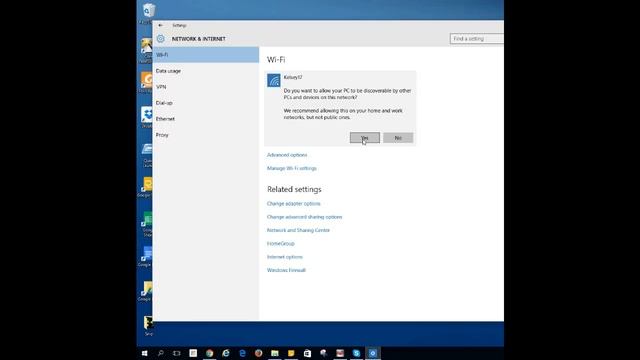Screen dimensions: 640x360
Task: Click the Find a setting search box
Action: pyautogui.click(x=477, y=39)
